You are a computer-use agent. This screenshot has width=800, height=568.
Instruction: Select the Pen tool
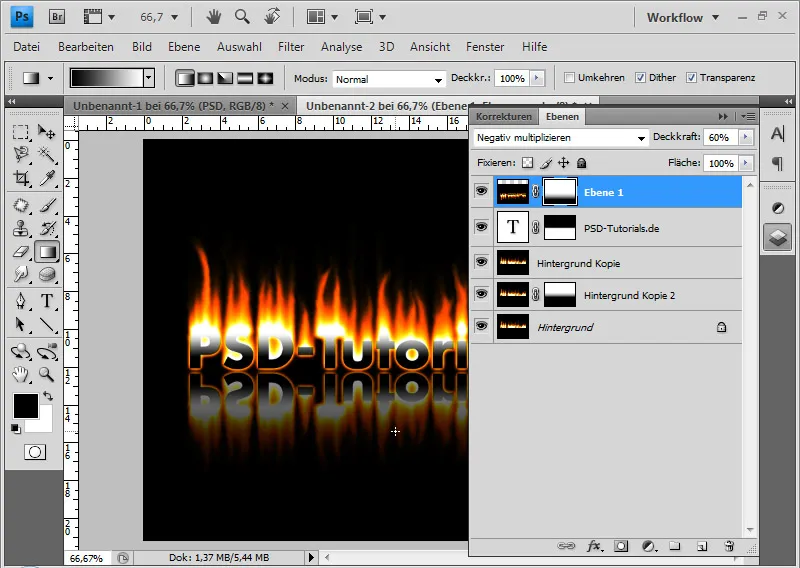[20, 300]
